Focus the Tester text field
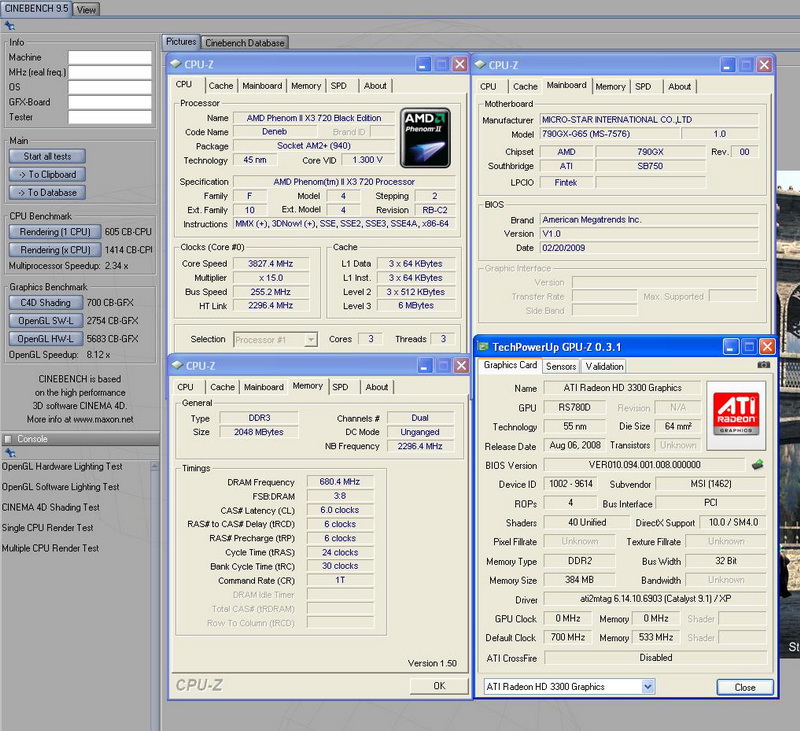800x731 pixels. [109, 117]
